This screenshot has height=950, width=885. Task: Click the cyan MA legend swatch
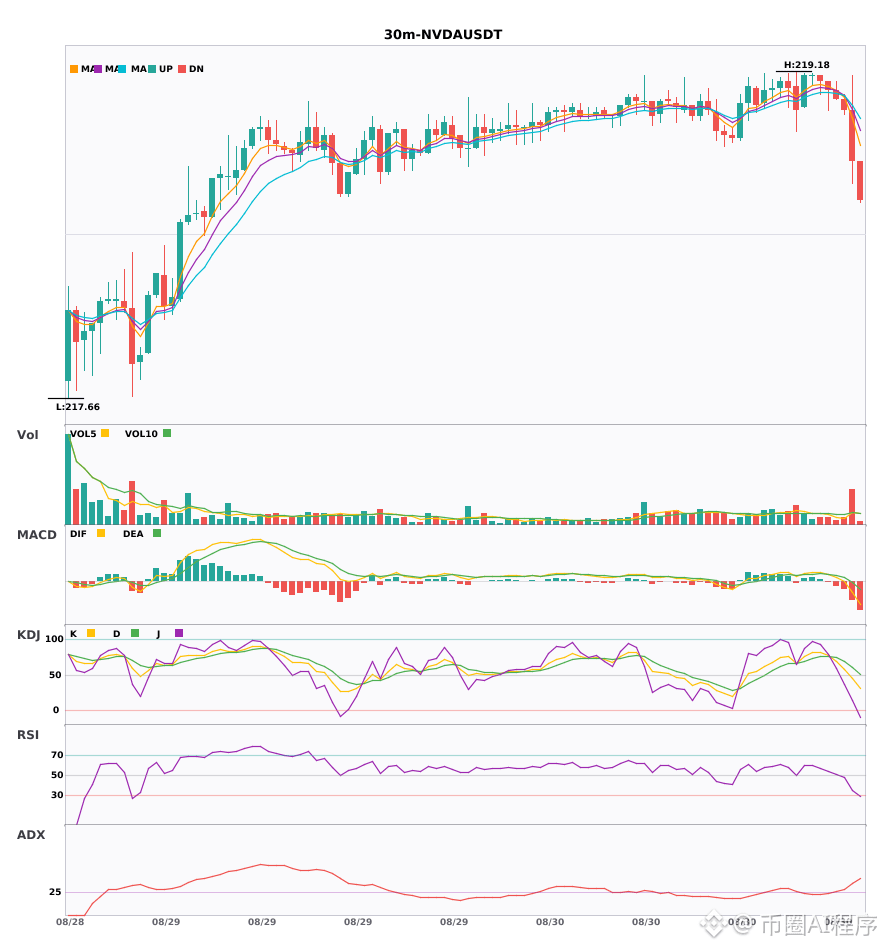tap(122, 69)
